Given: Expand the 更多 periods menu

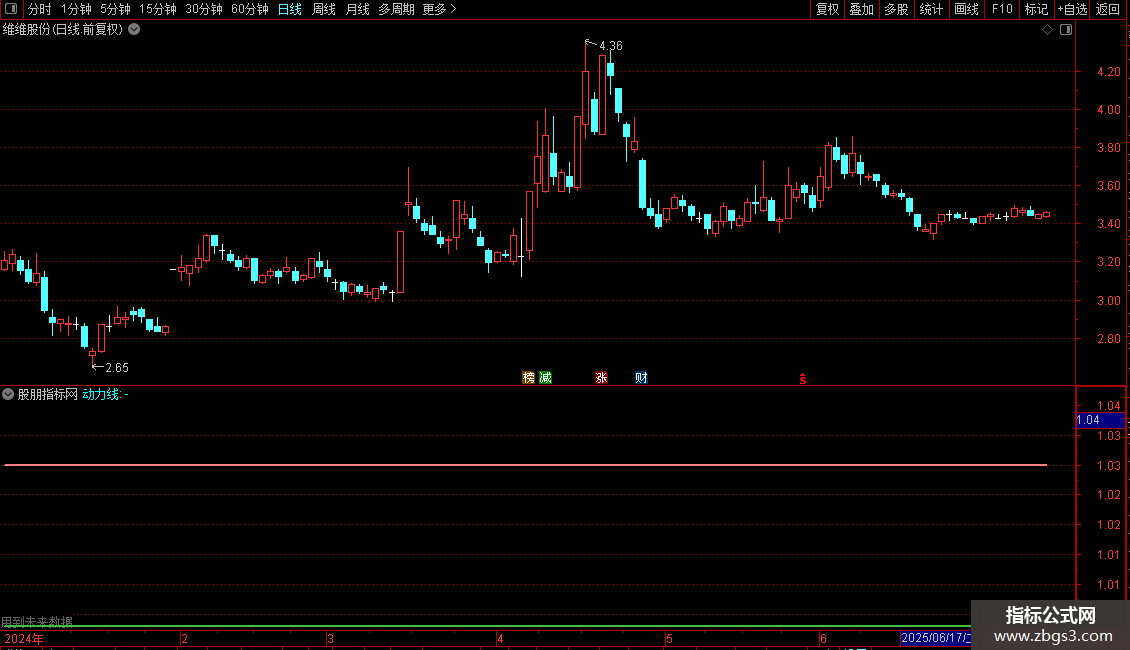Looking at the screenshot, I should pyautogui.click(x=439, y=9).
